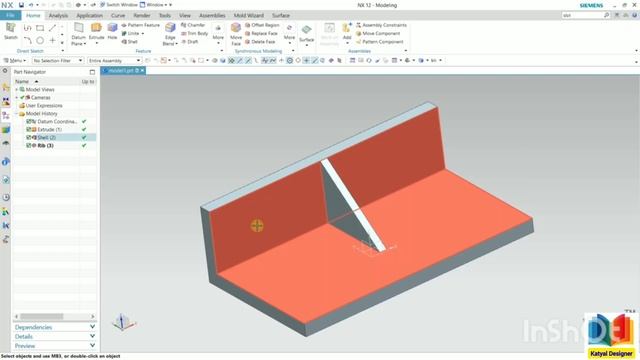Viewport: 640px width, 360px height.
Task: Open the History clock tab in resource bar
Action: 6,198
